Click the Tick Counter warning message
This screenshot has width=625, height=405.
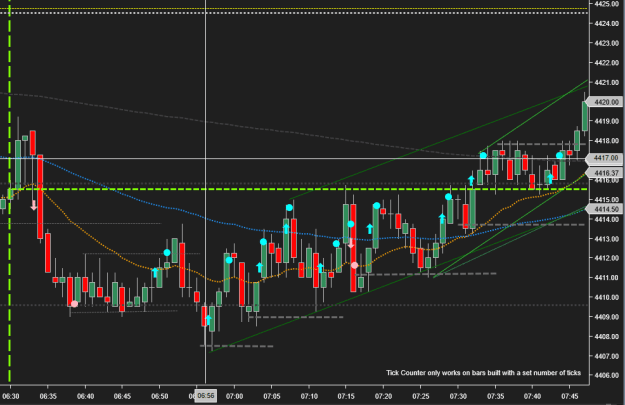point(483,373)
